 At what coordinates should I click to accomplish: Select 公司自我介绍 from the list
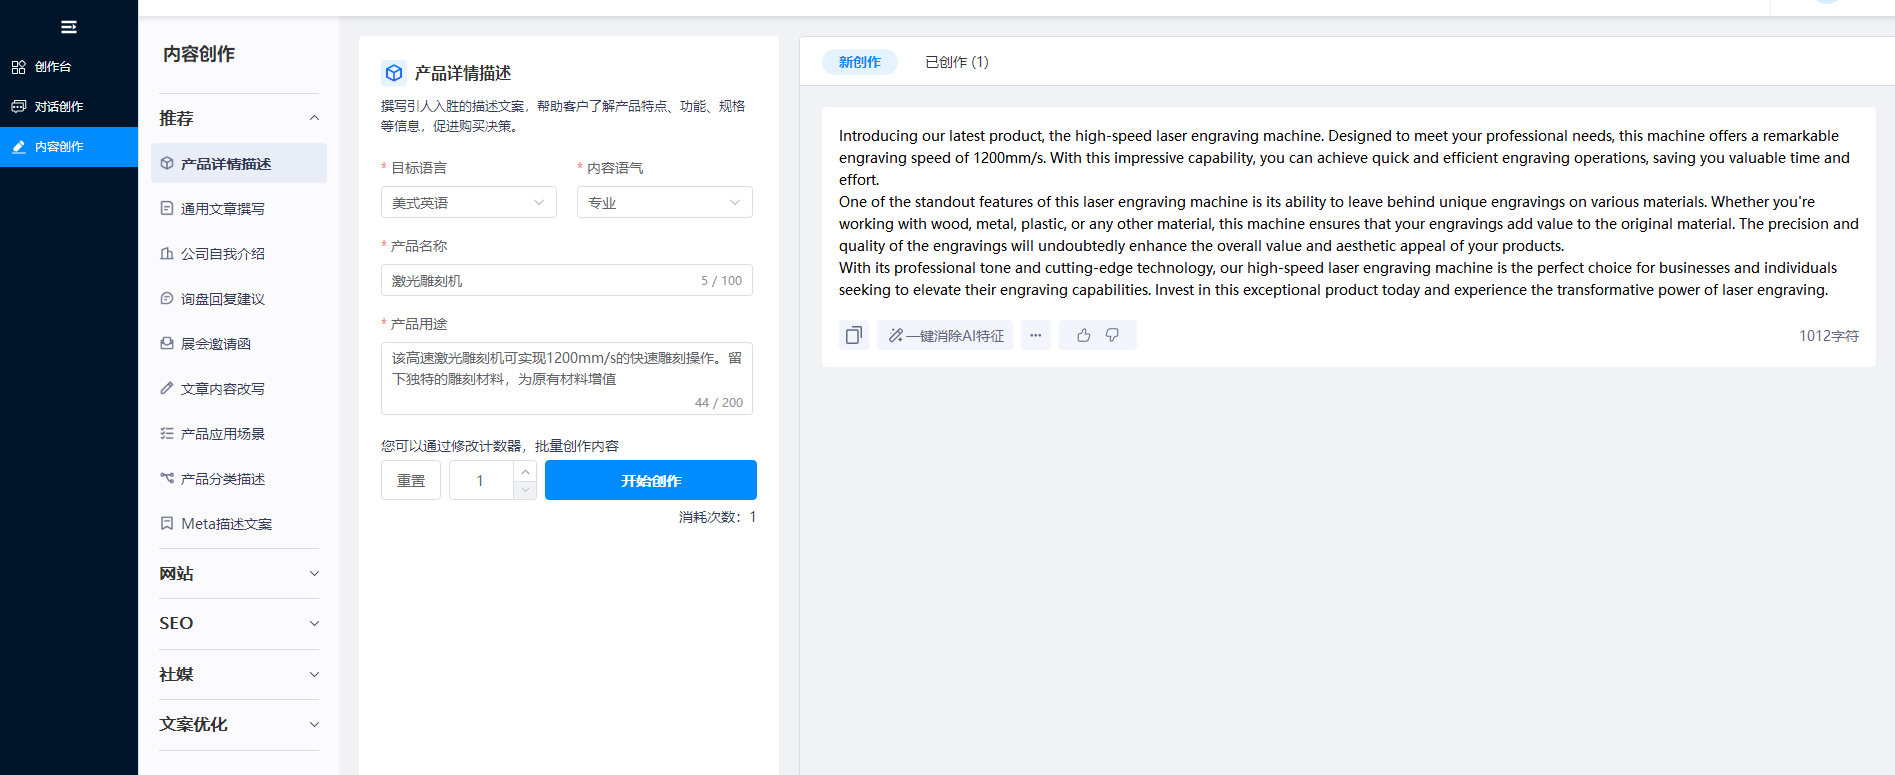click(222, 254)
